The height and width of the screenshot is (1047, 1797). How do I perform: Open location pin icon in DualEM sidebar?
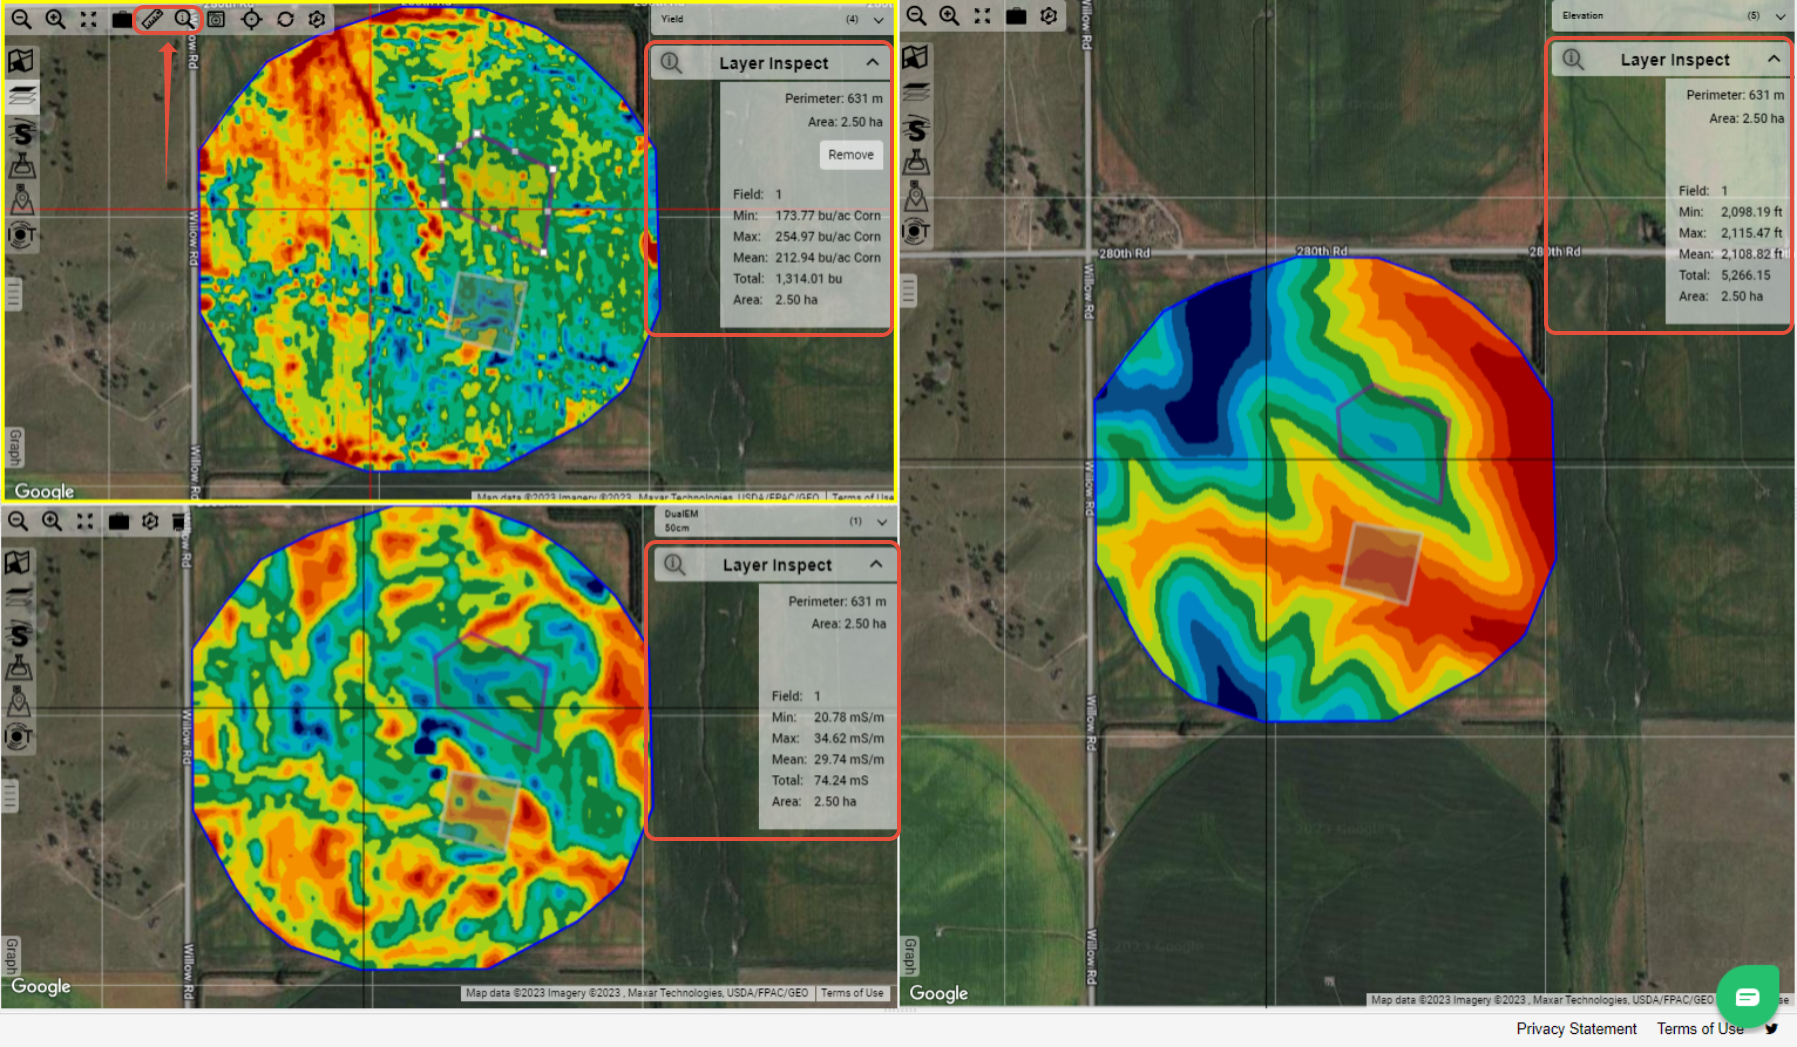tap(18, 703)
